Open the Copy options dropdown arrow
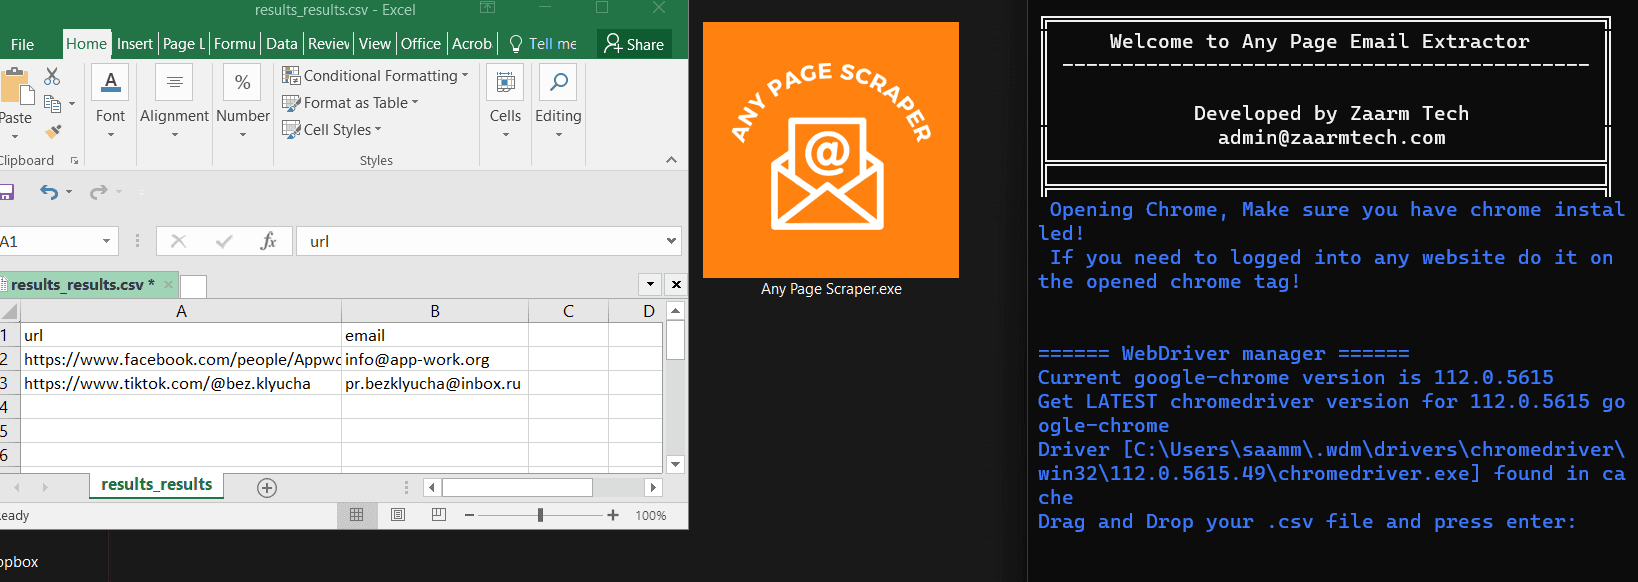Screen dimensions: 1638x582 [72, 104]
